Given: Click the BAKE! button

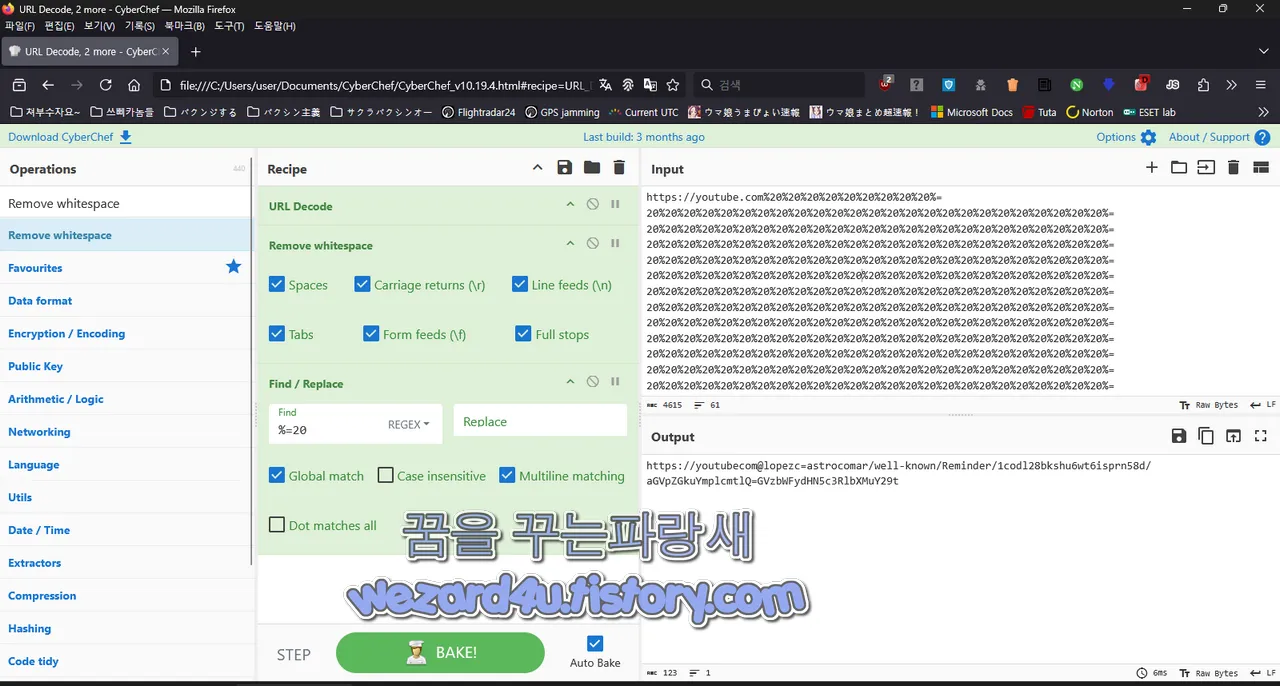Looking at the screenshot, I should coord(440,653).
